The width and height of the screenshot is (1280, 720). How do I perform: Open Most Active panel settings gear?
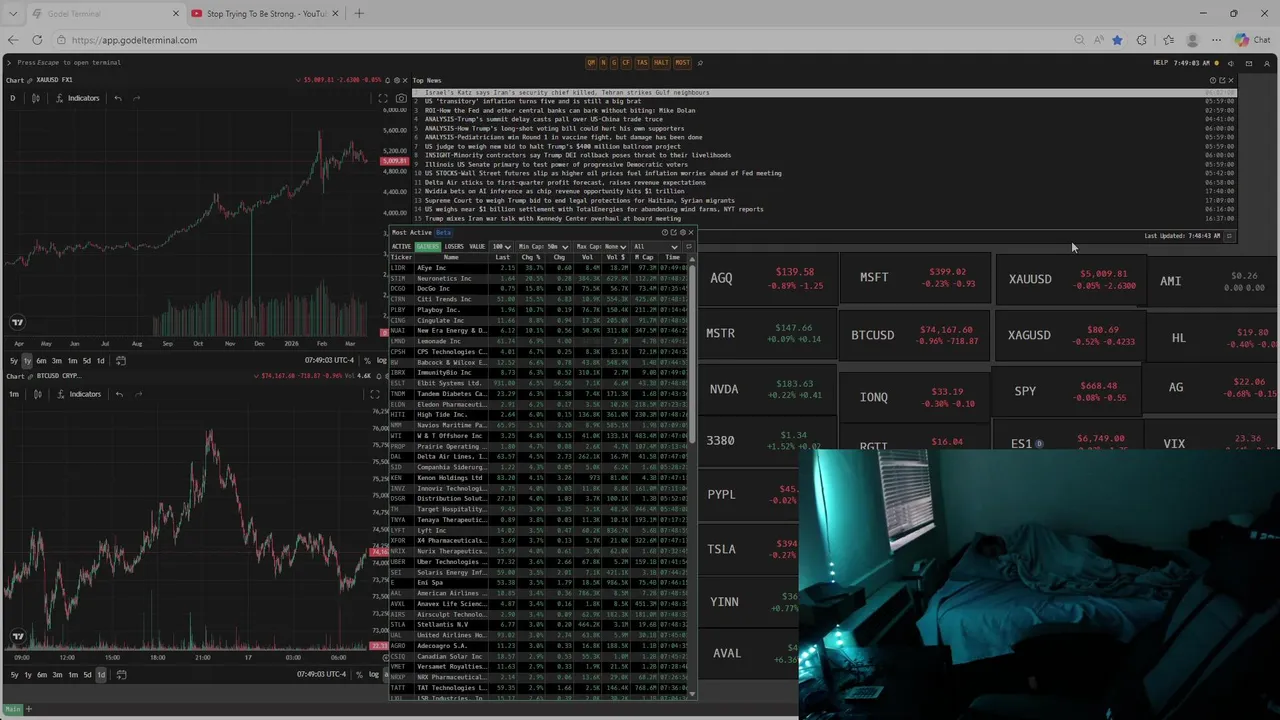click(x=682, y=232)
